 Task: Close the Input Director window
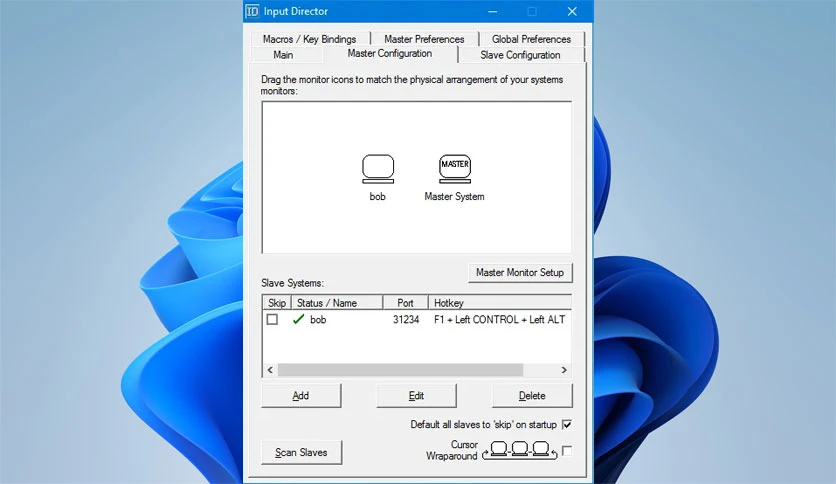[x=572, y=11]
